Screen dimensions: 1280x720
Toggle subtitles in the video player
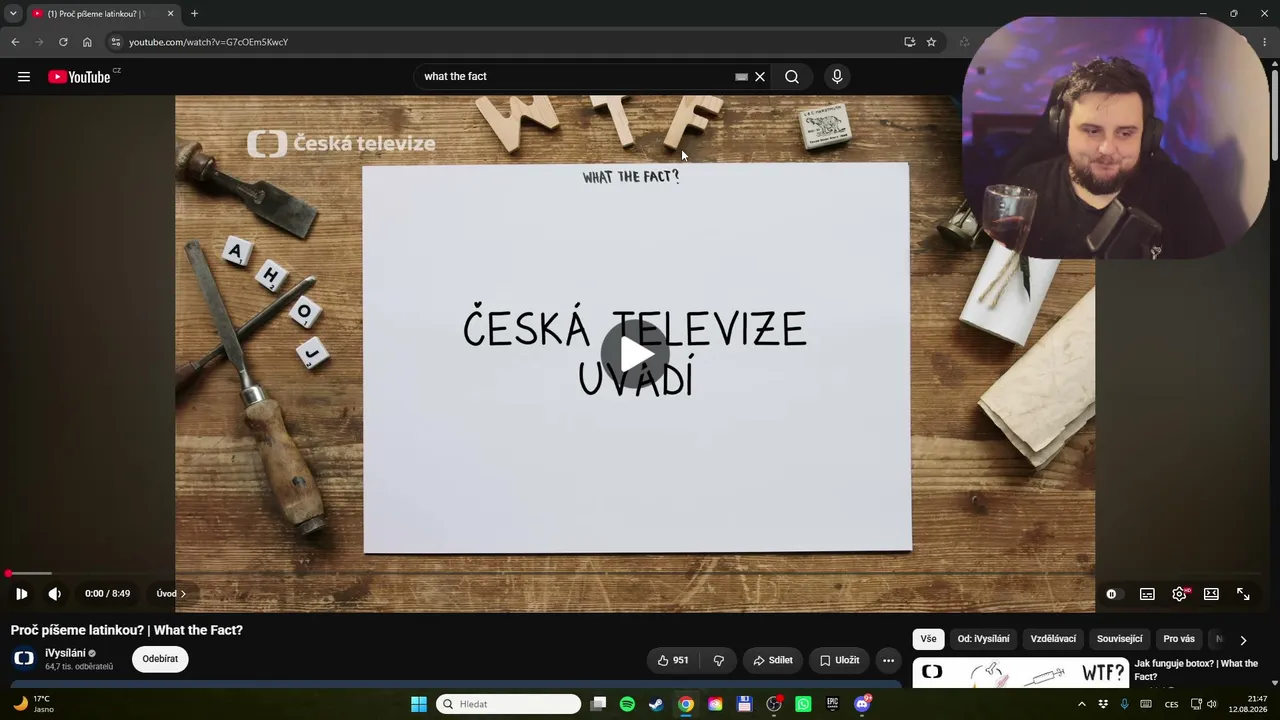1147,594
